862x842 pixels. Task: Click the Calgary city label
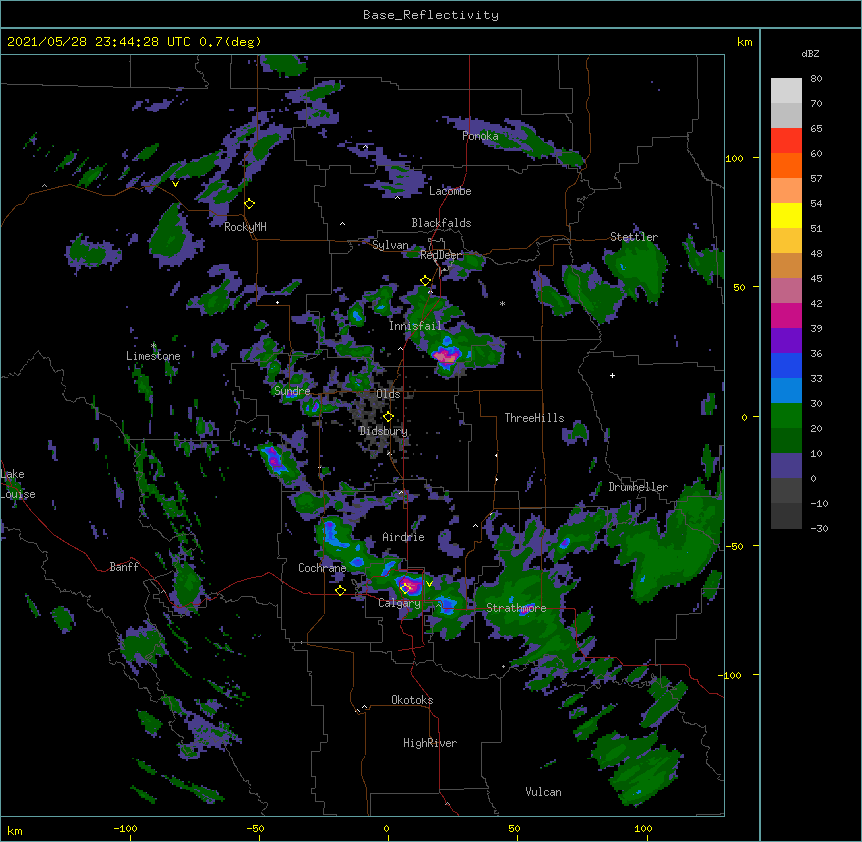point(399,603)
